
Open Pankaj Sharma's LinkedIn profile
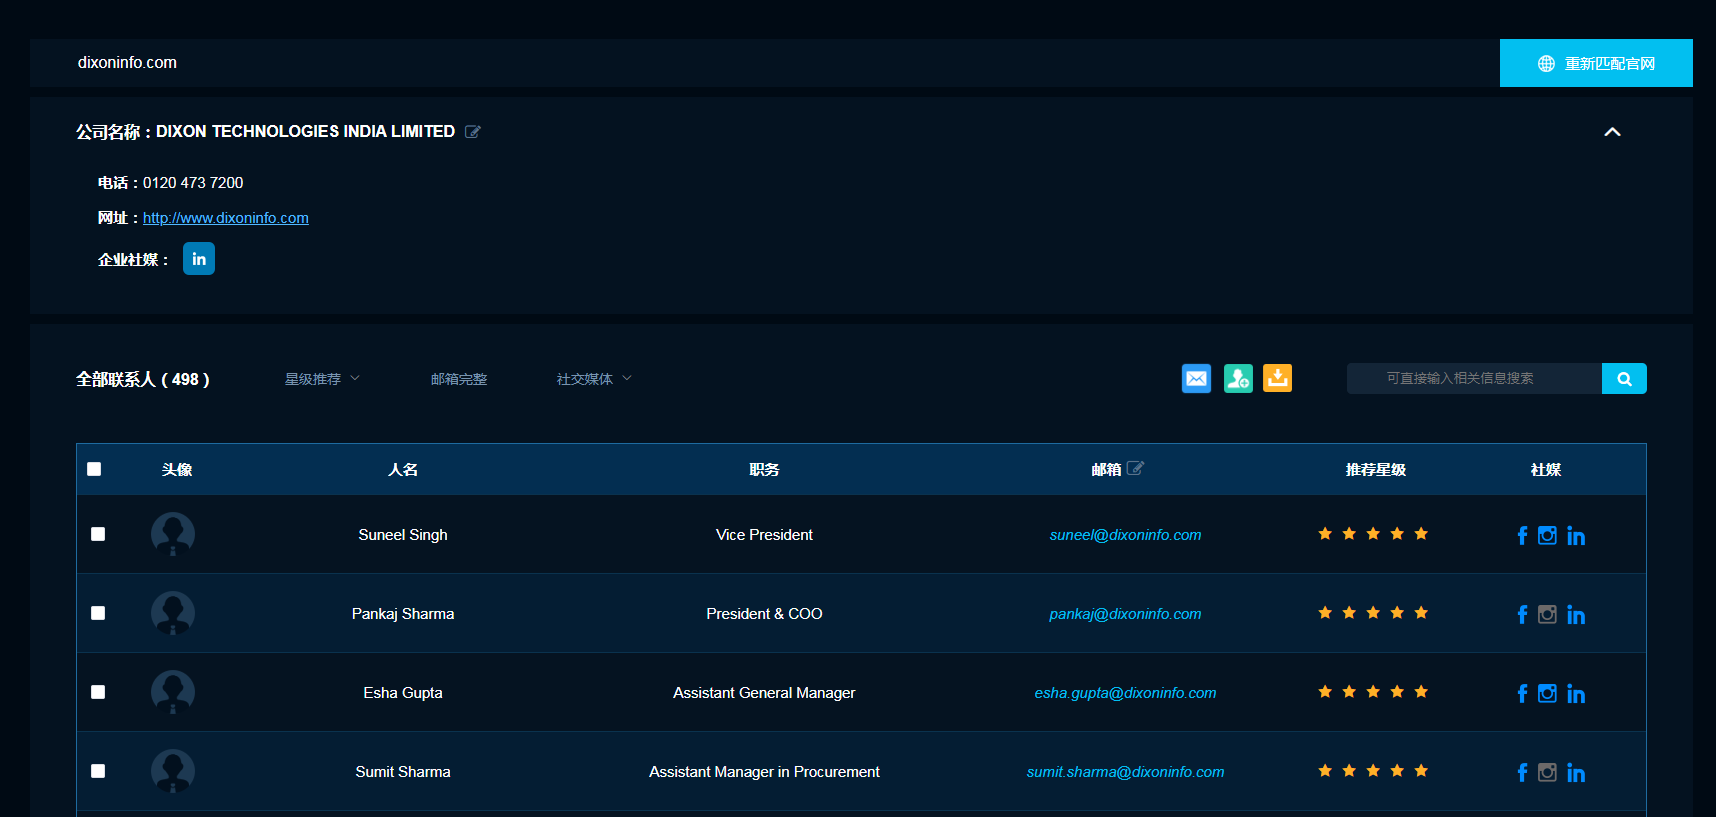pos(1576,614)
